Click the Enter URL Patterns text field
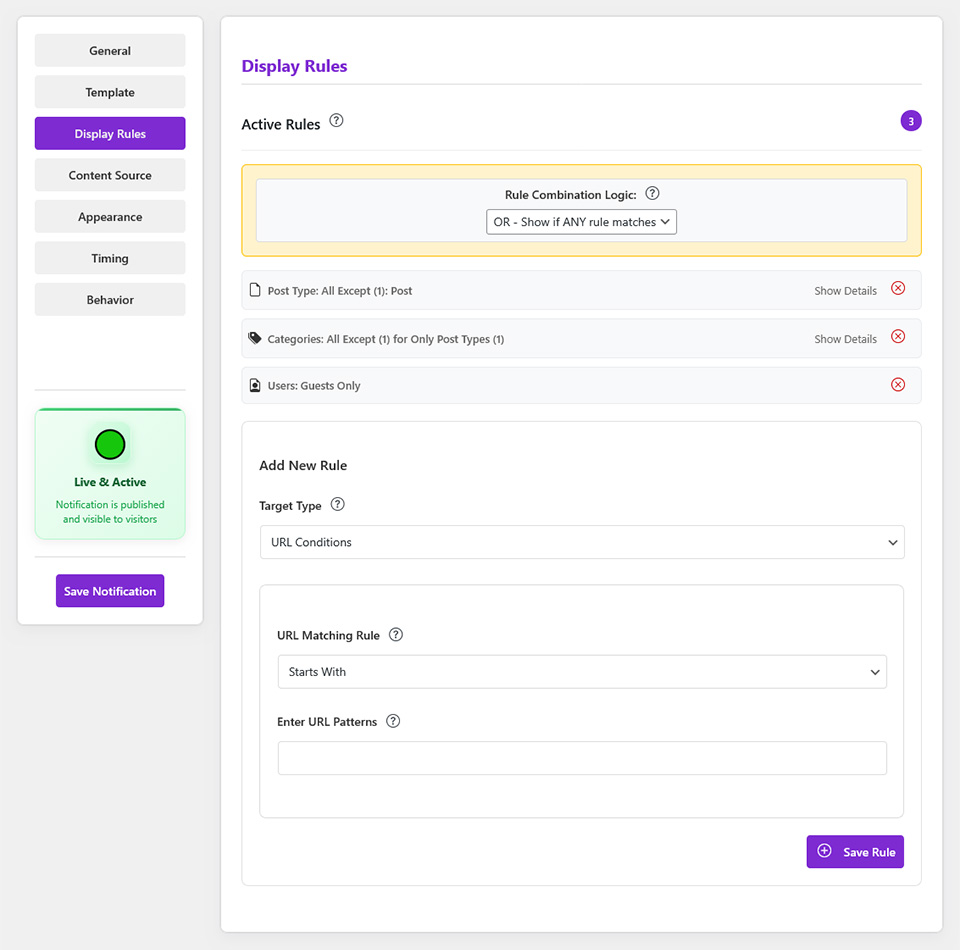Image resolution: width=960 pixels, height=950 pixels. [581, 758]
